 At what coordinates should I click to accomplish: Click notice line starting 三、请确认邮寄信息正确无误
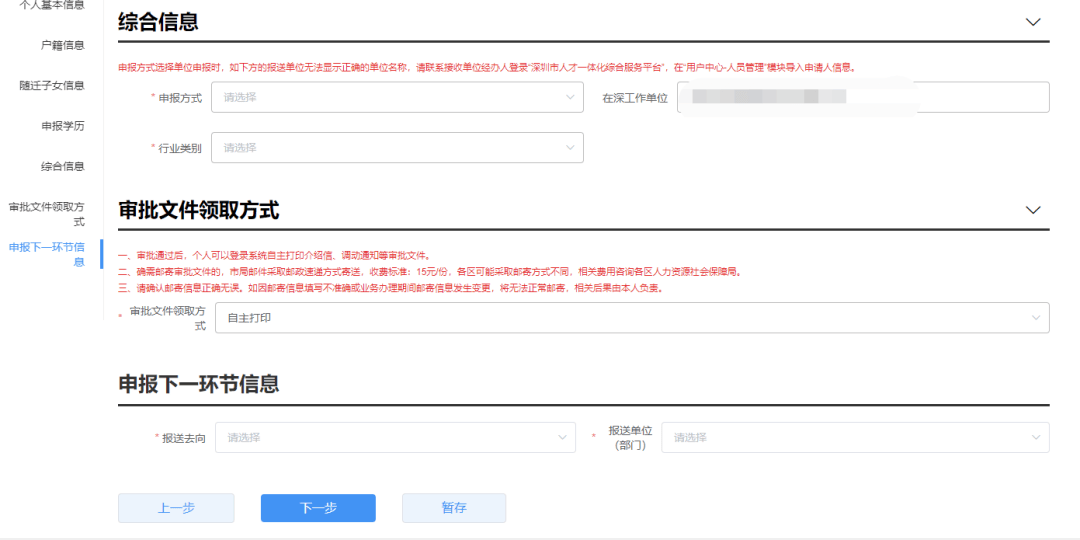(x=391, y=289)
